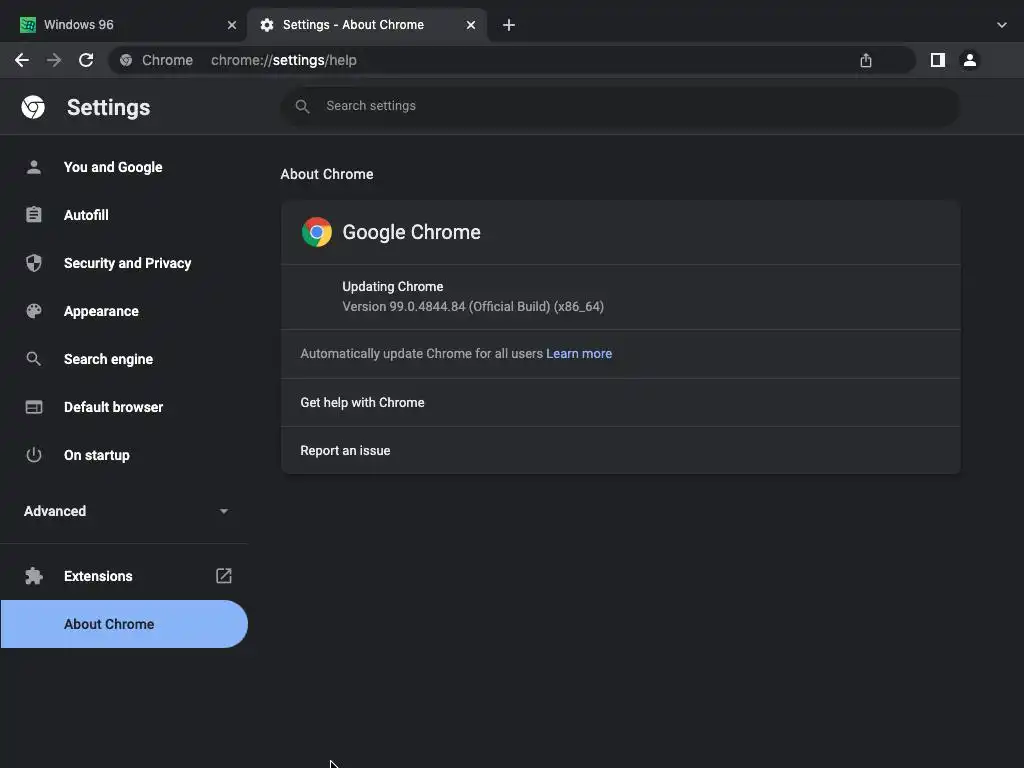
Task: Reload the page with the refresh icon
Action: coord(86,60)
